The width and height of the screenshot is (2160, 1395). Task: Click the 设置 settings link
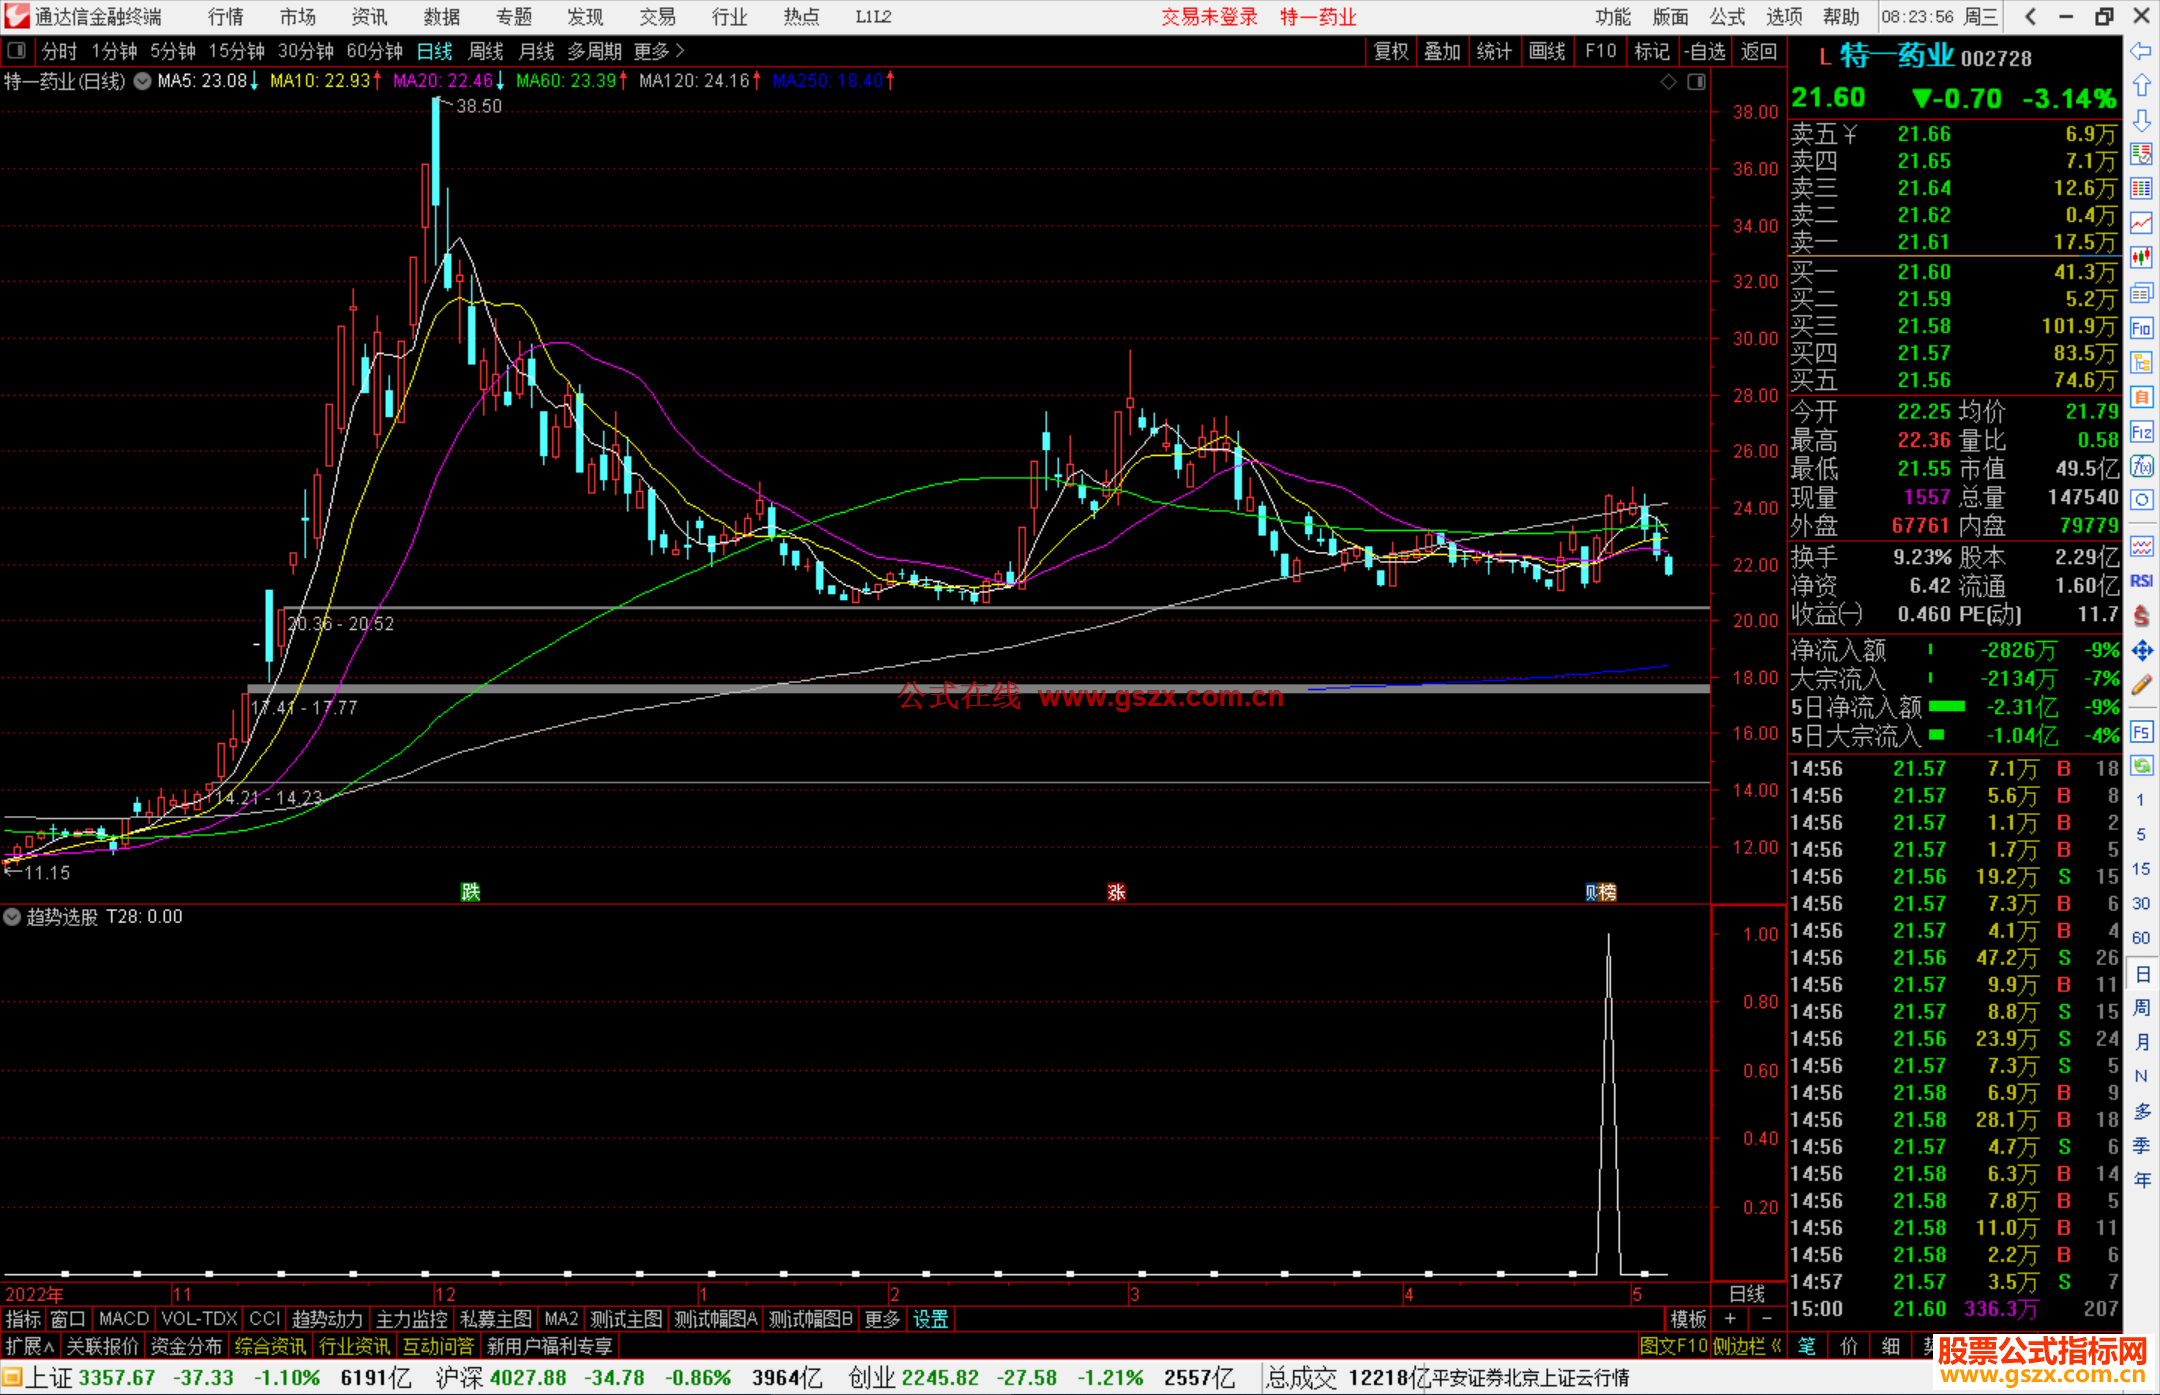pos(930,1319)
